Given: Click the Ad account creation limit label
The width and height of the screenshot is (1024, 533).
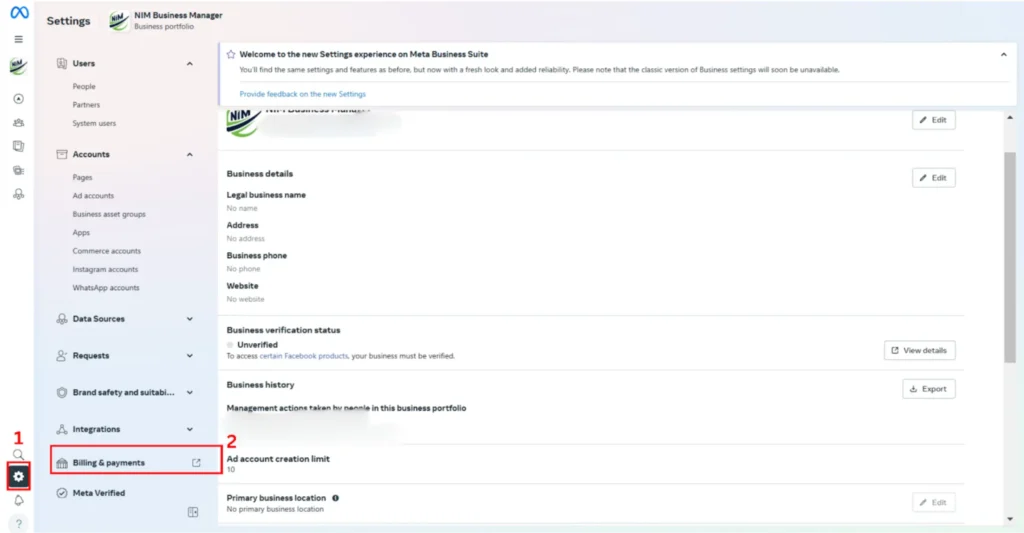Looking at the screenshot, I should tap(278, 459).
